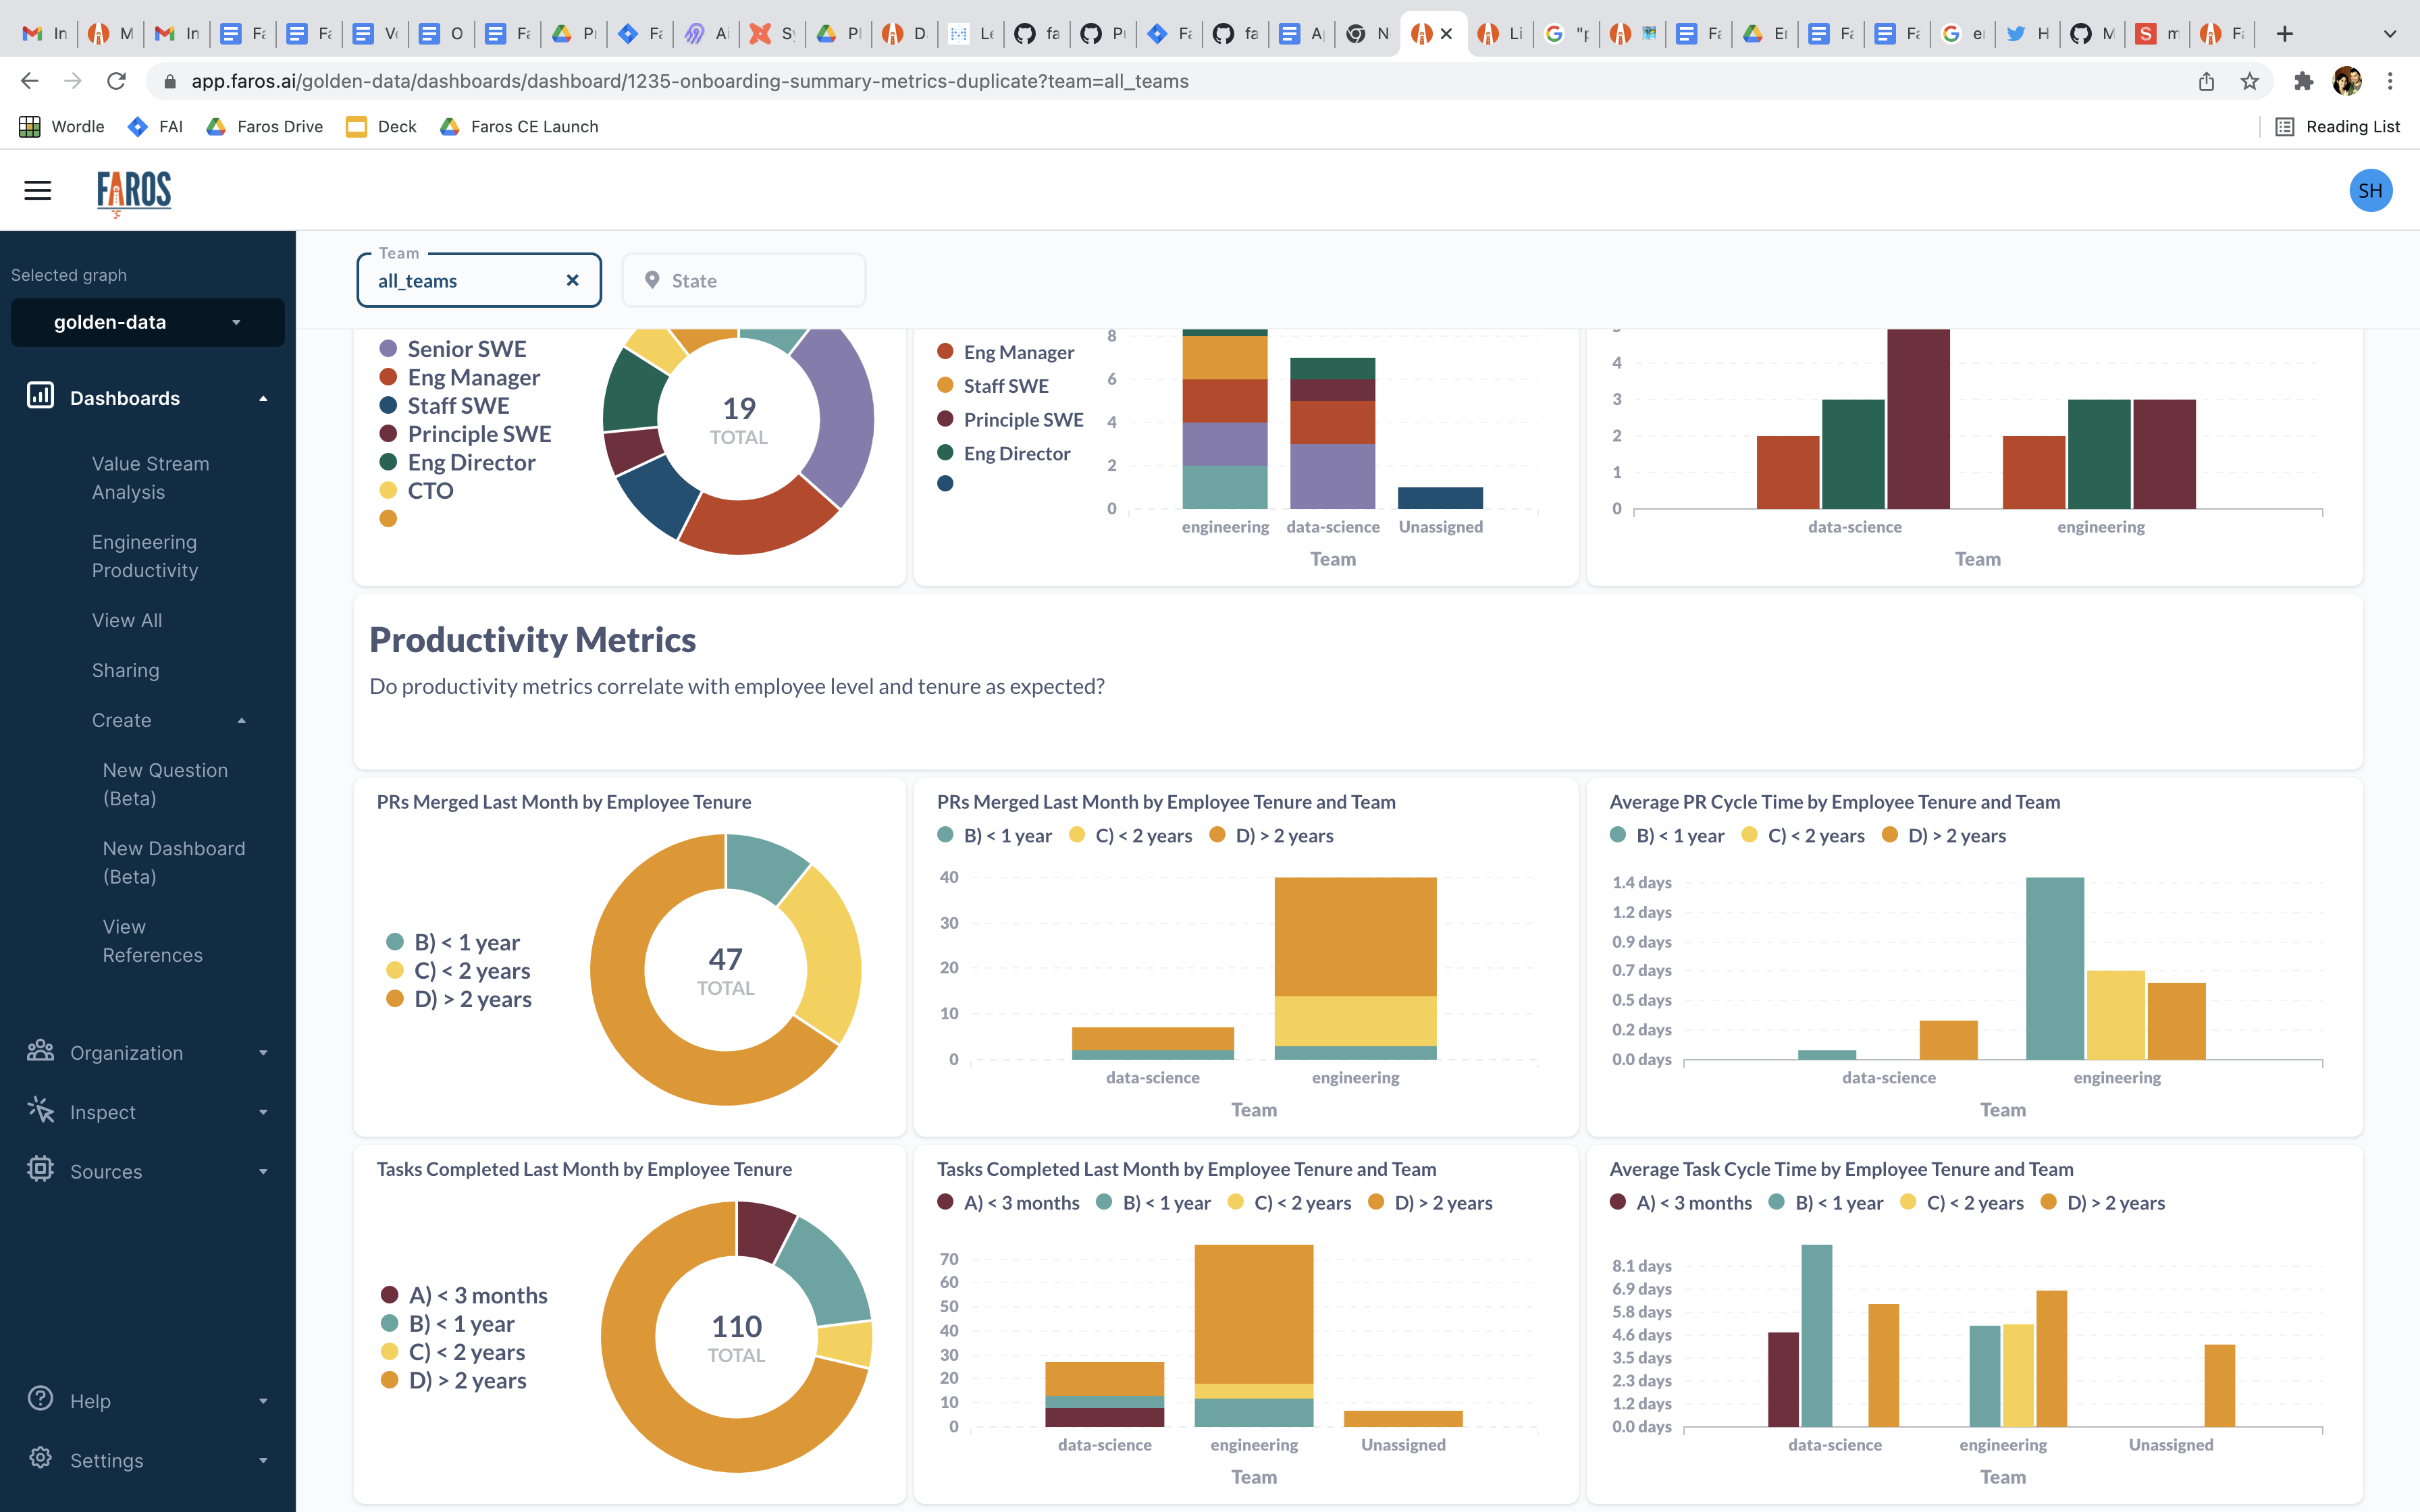Select the Dashboards bar-chart icon
This screenshot has height=1512, width=2420.
pyautogui.click(x=40, y=397)
